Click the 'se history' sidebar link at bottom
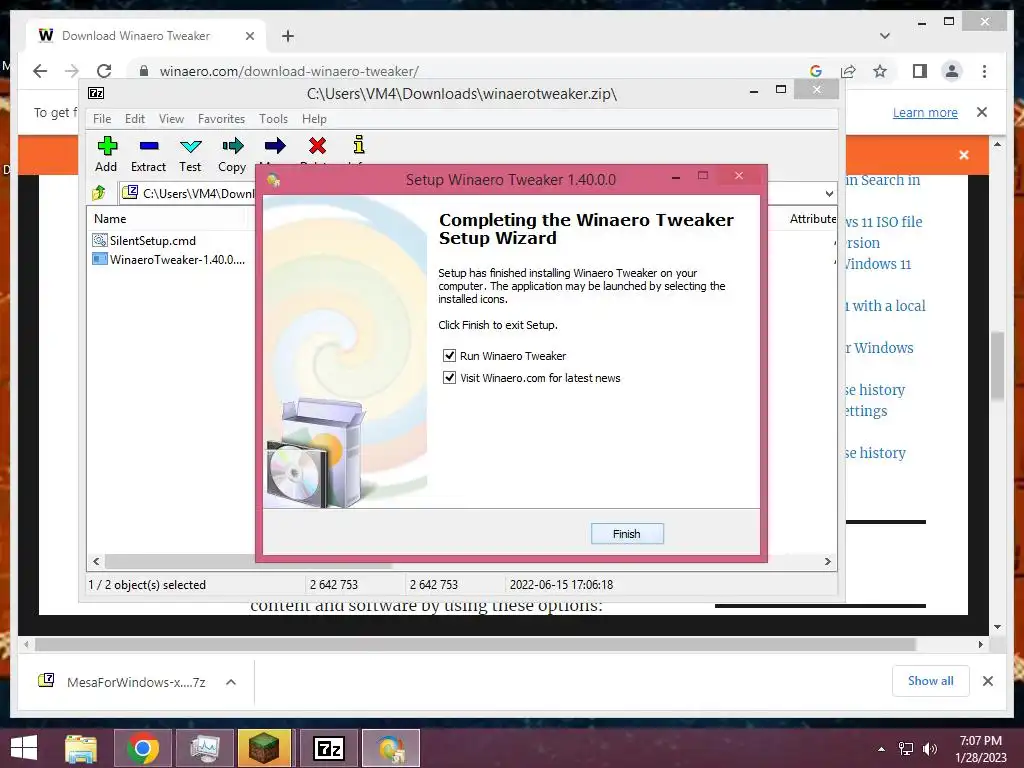Screen dimensions: 1024x768 [875, 453]
